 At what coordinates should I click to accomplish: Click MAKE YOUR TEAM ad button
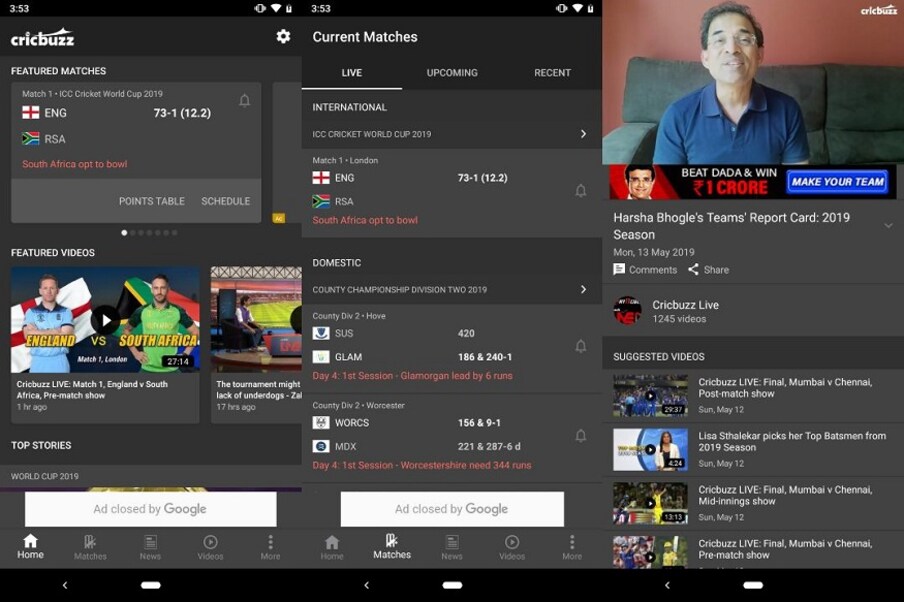point(837,182)
